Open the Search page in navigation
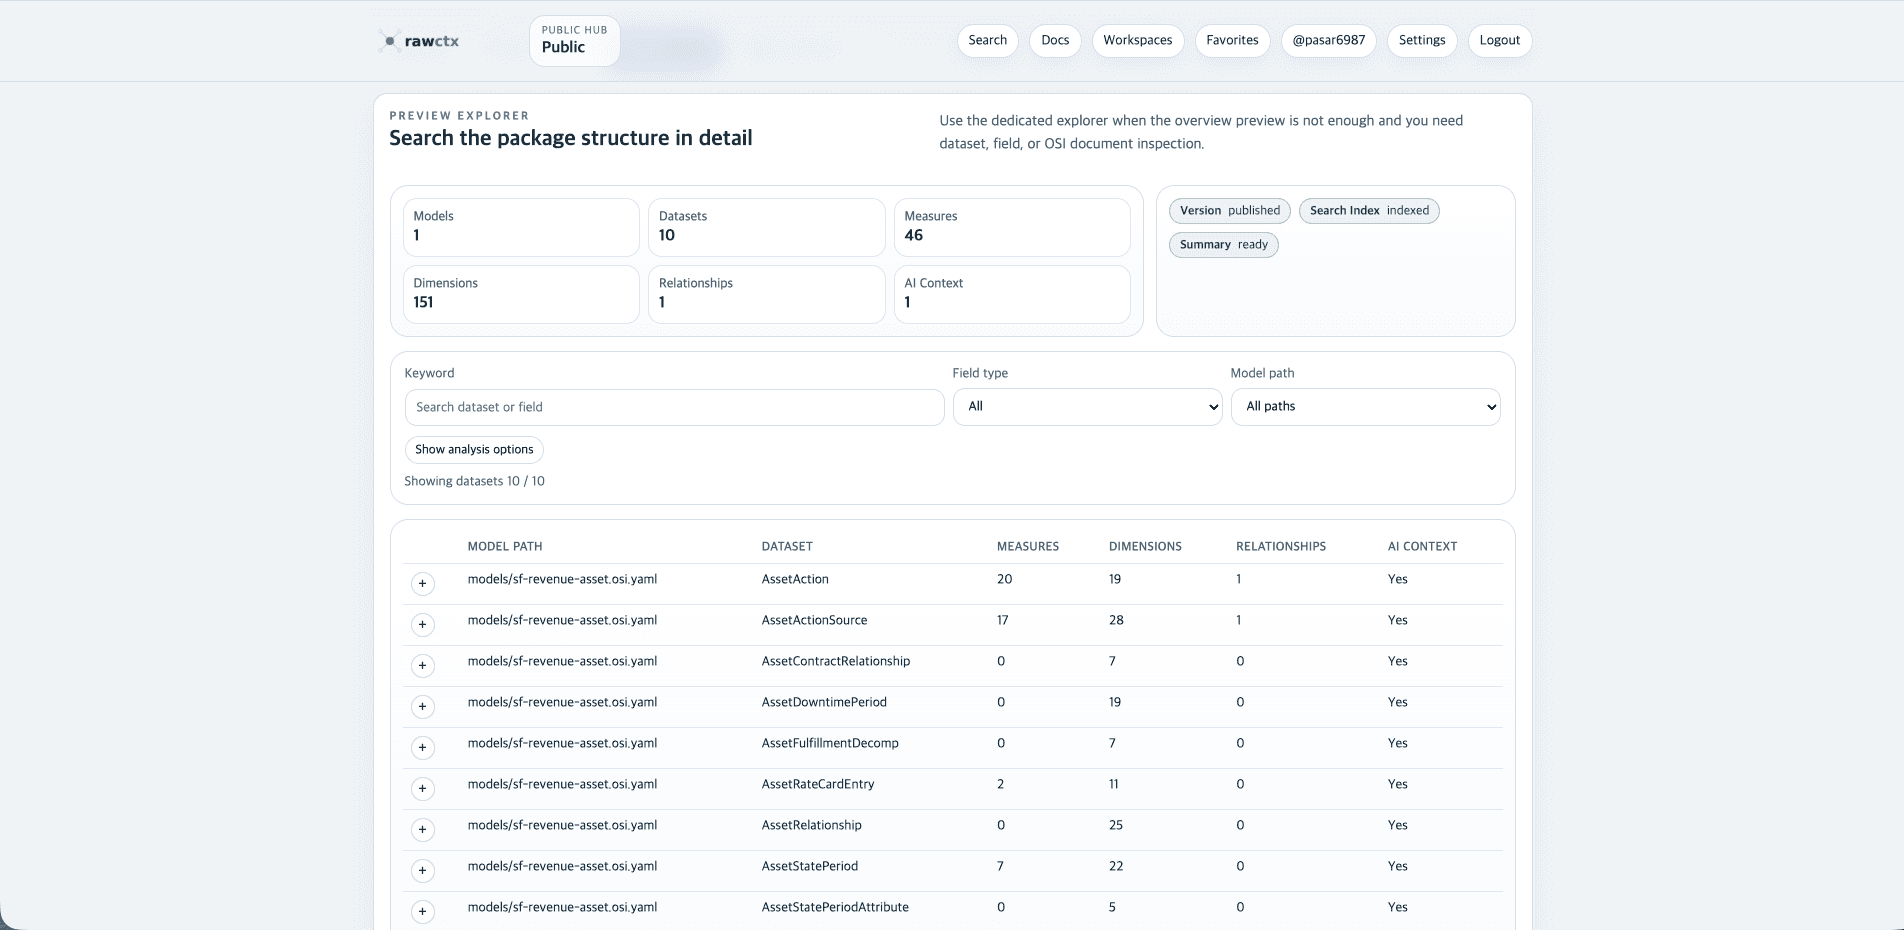1904x930 pixels. click(987, 41)
